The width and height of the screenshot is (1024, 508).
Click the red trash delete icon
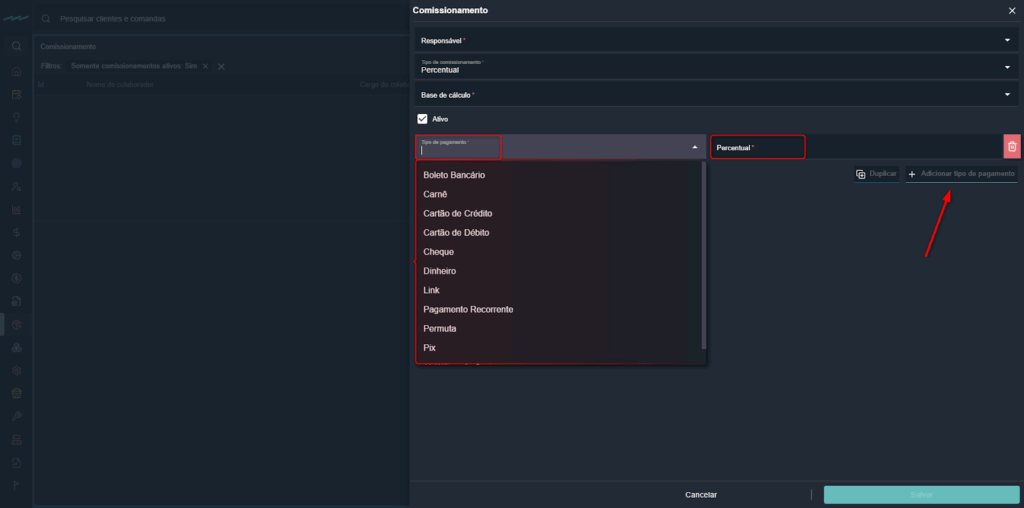[1012, 147]
